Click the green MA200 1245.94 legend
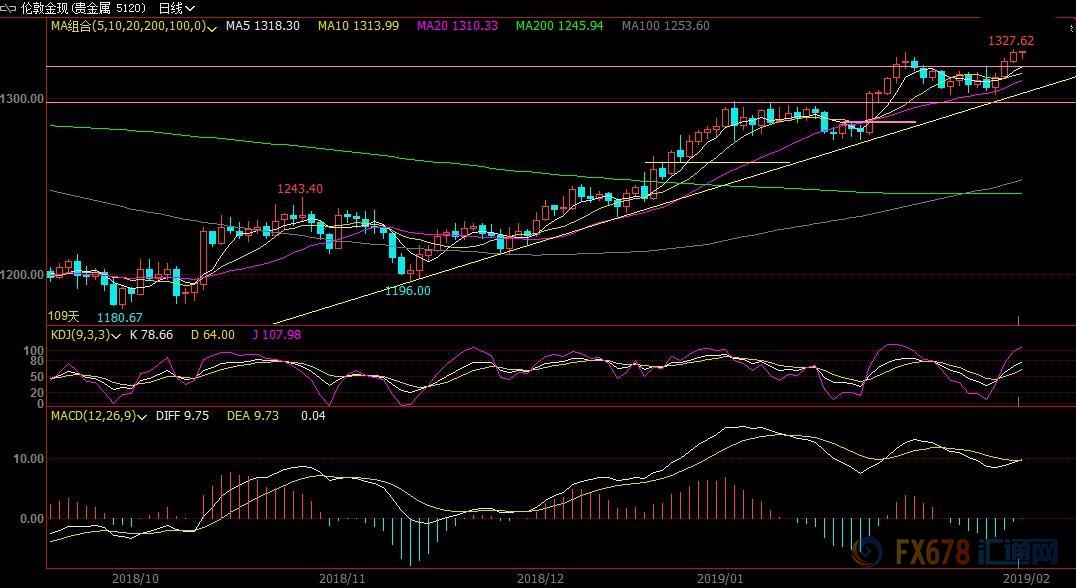The width and height of the screenshot is (1076, 588). (x=559, y=25)
